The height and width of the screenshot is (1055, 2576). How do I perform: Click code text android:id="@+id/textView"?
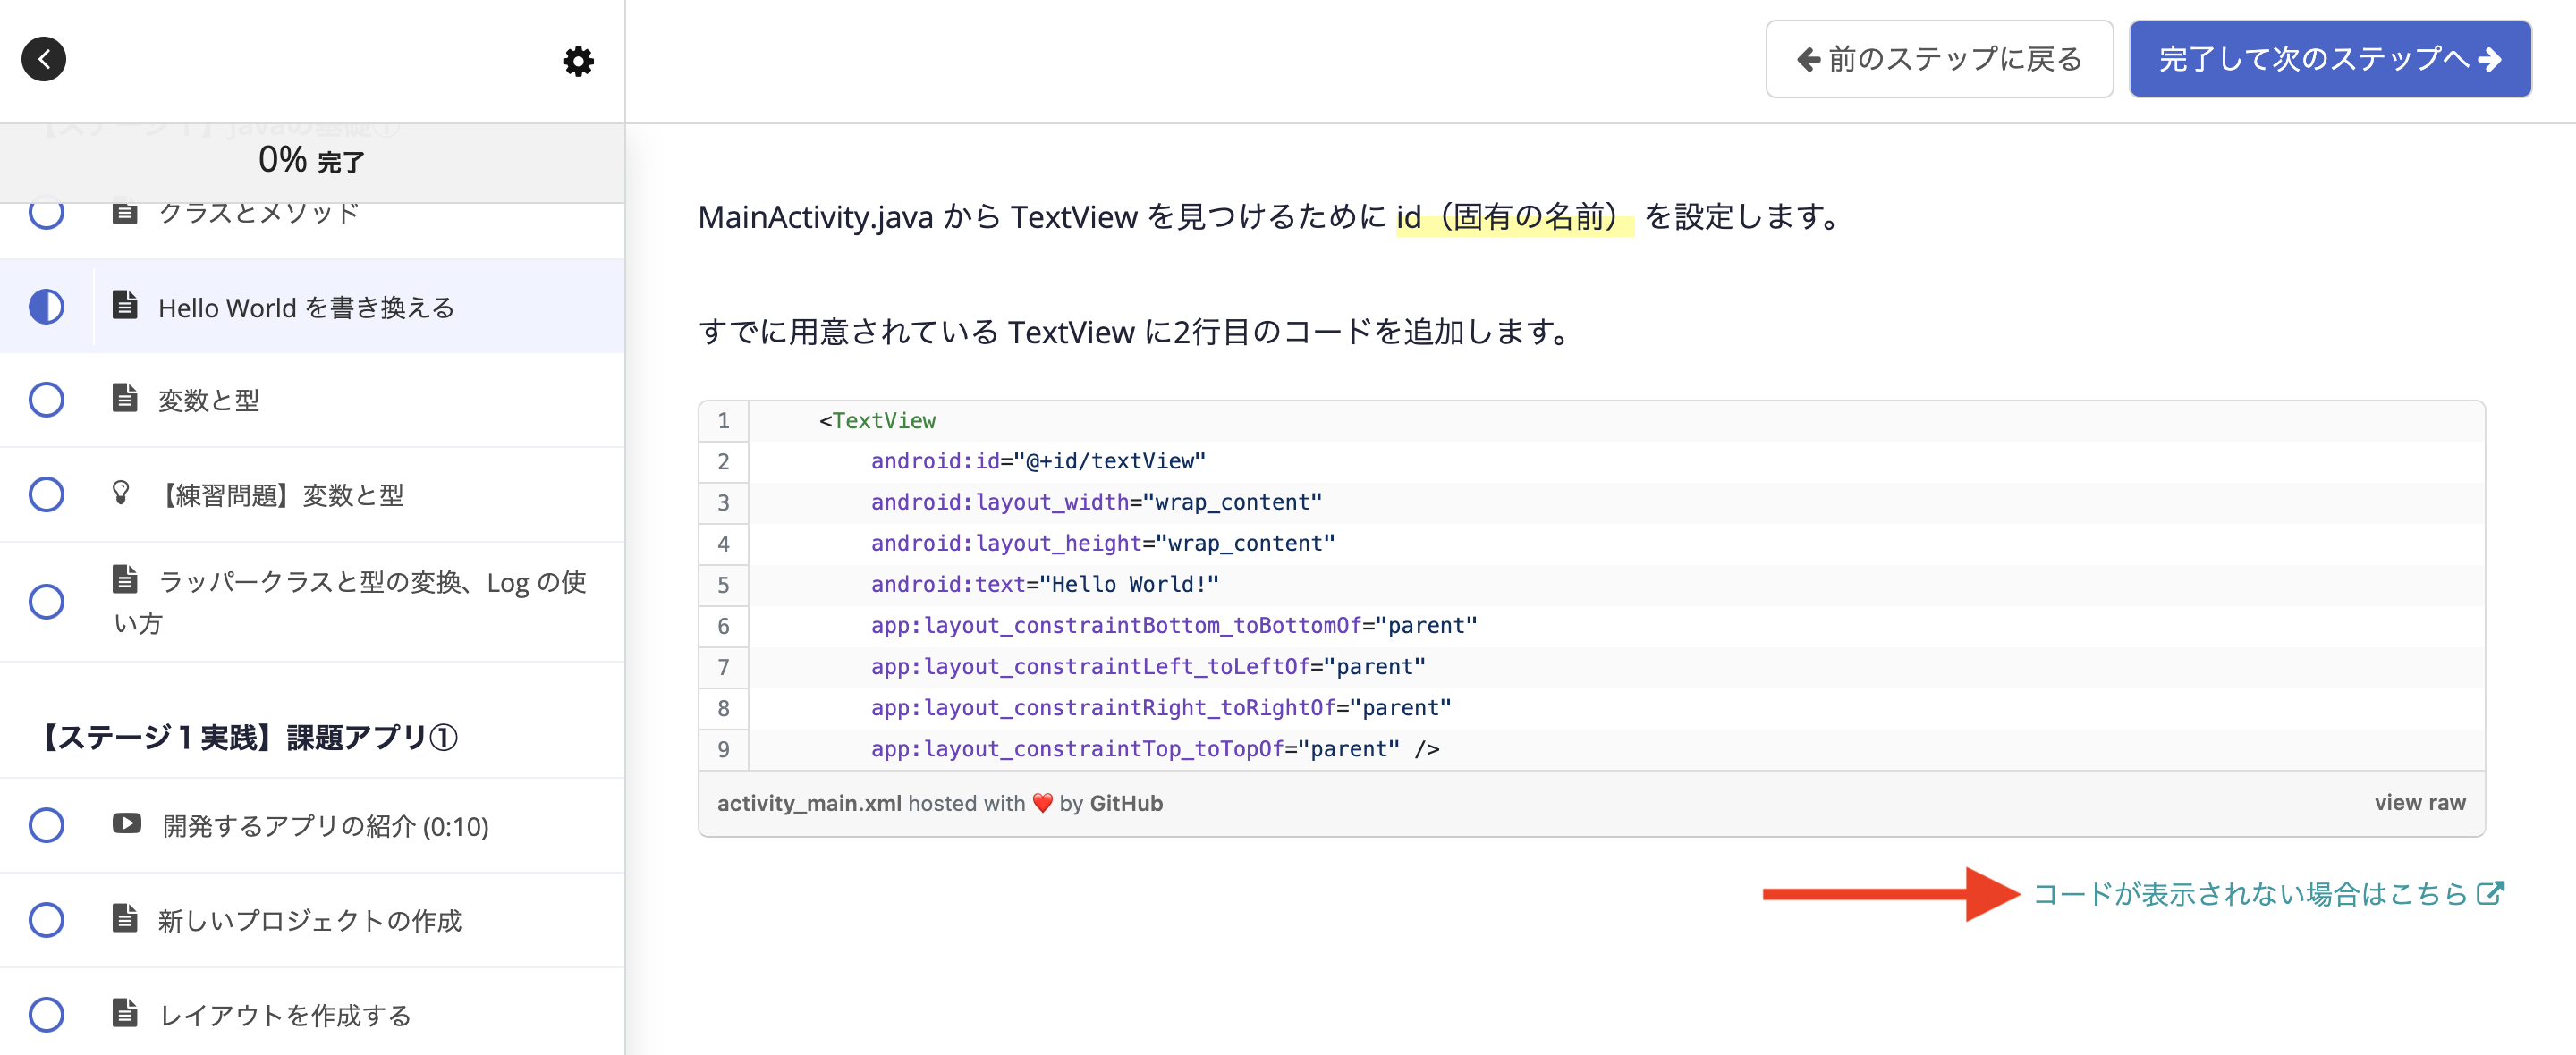click(x=1038, y=461)
